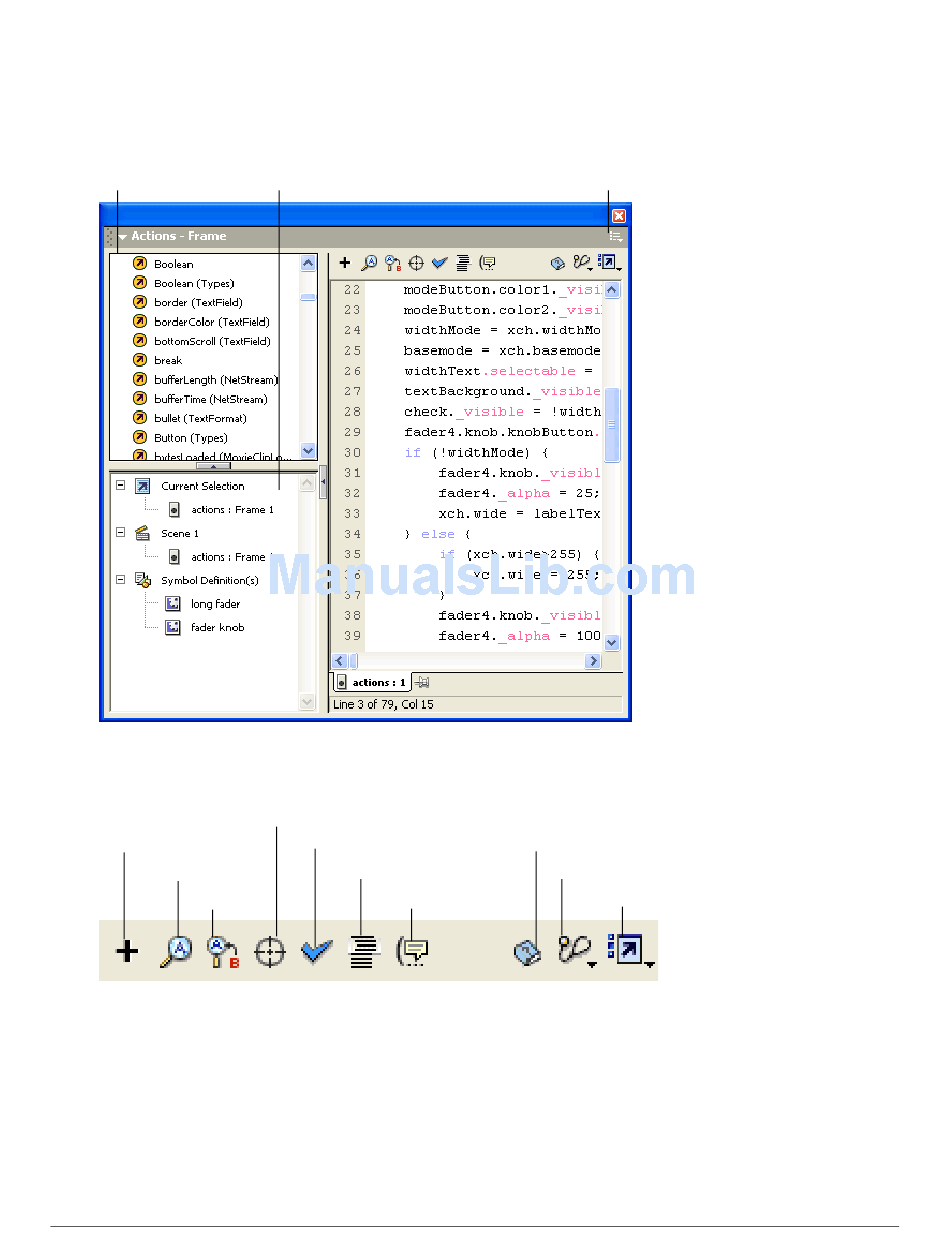Open View Options dropdown in Actions panel toolbar
This screenshot has height=1258, width=950.
pyautogui.click(x=610, y=263)
